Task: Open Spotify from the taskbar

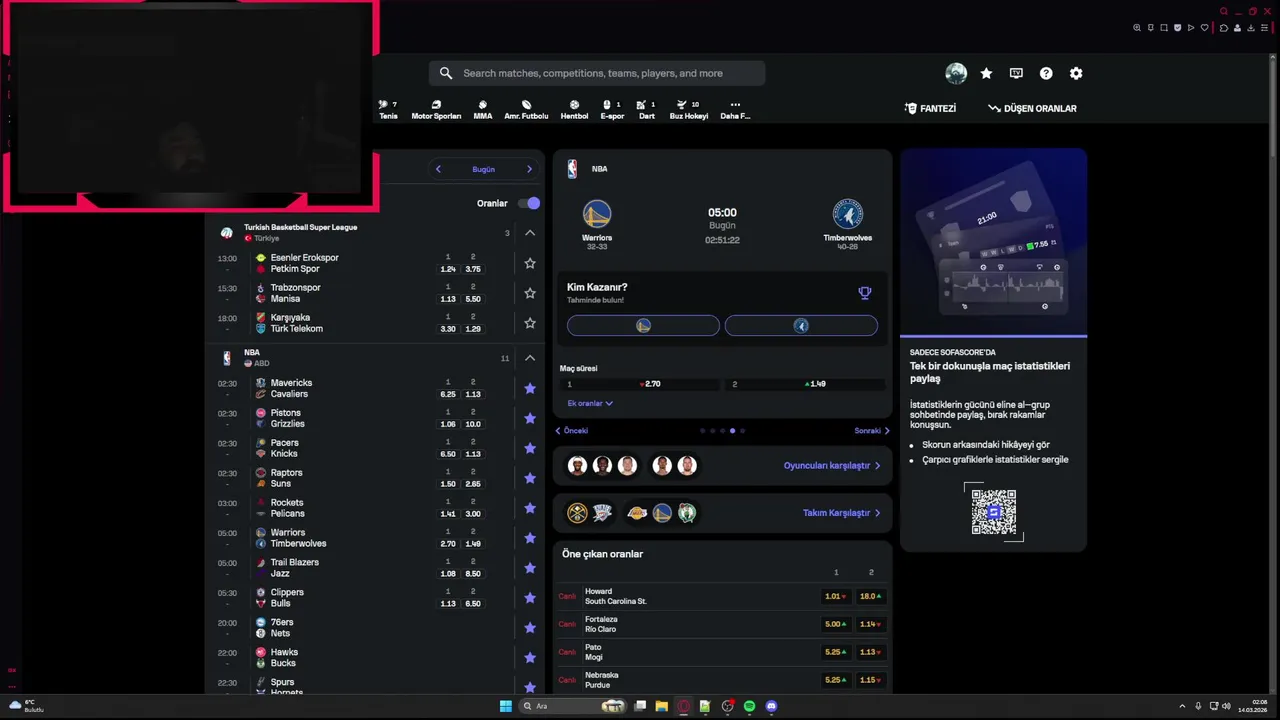Action: click(749, 706)
